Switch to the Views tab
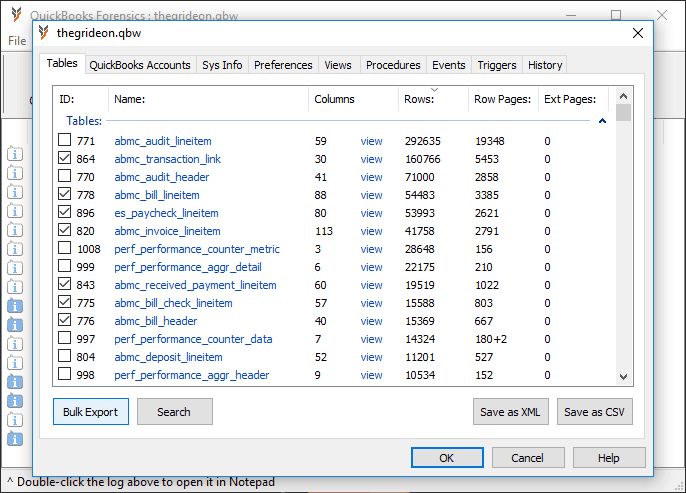The width and height of the screenshot is (686, 493). (x=338, y=65)
